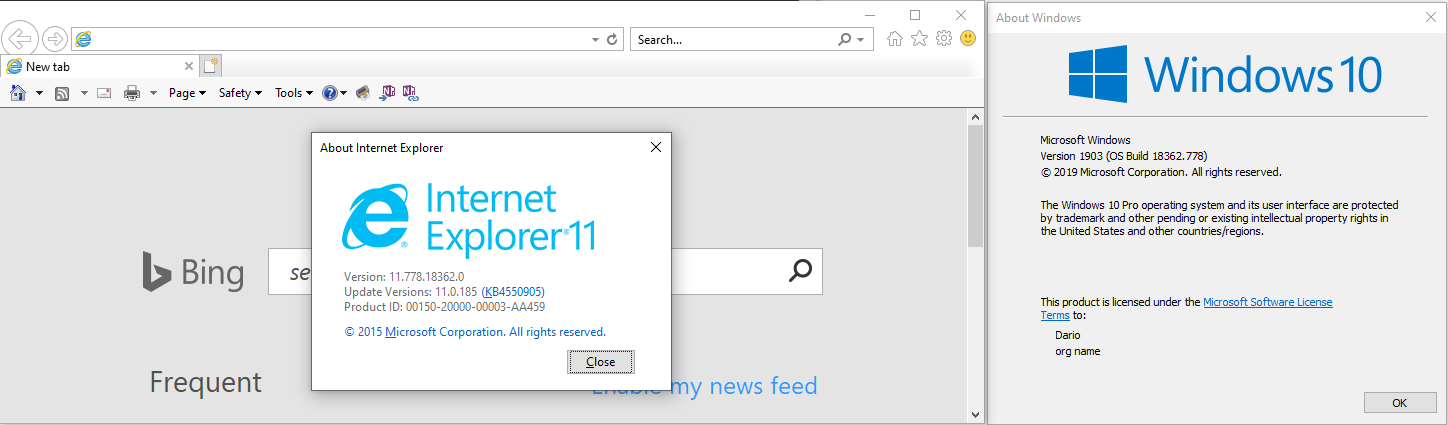Start Bing search with the magnifier icon
Image resolution: width=1448 pixels, height=425 pixels.
point(800,270)
